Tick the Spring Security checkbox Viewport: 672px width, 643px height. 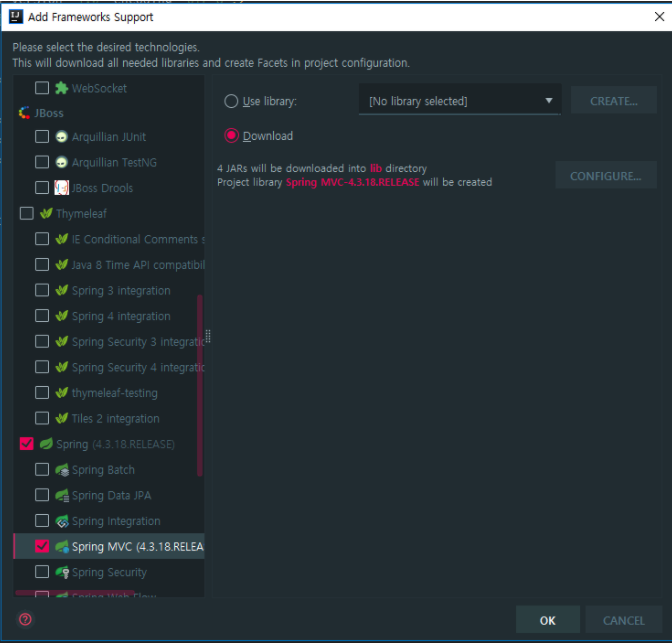coord(42,572)
